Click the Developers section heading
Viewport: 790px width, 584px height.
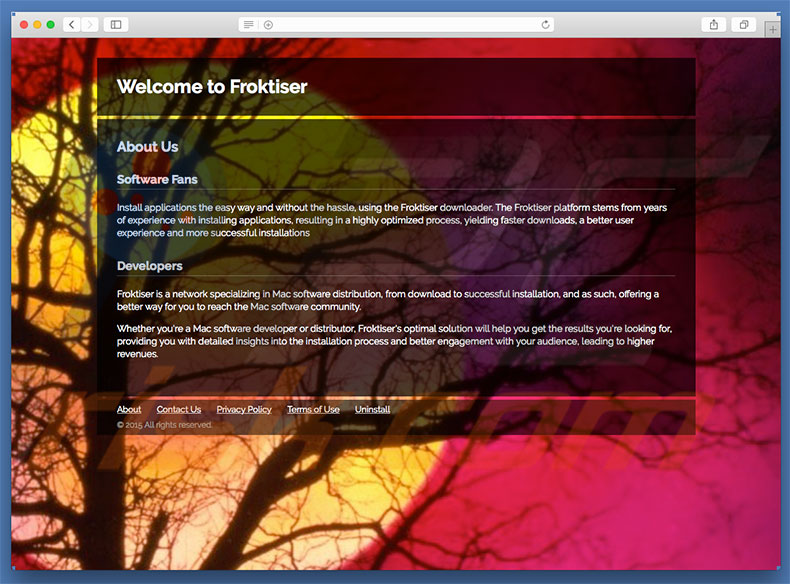pyautogui.click(x=149, y=267)
